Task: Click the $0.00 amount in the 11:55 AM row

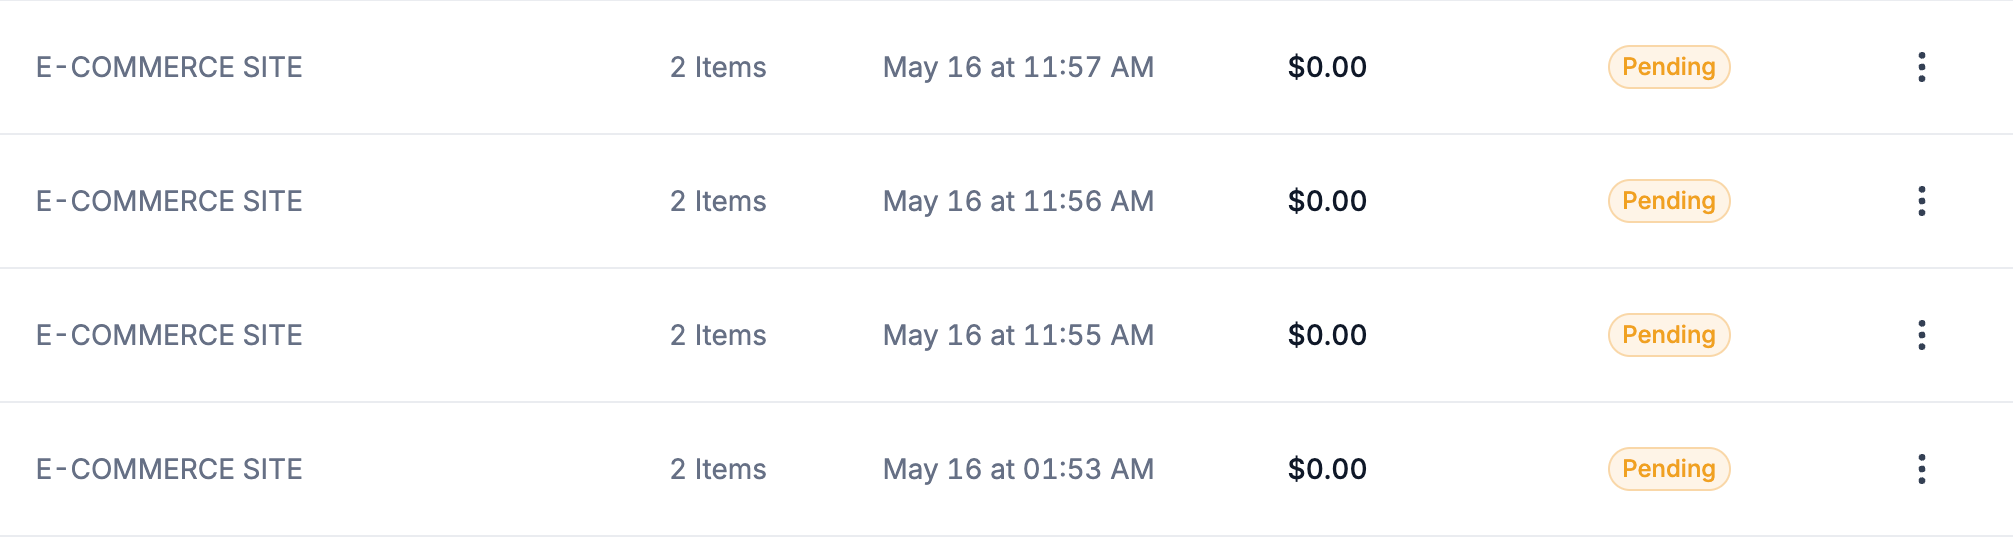Action: tap(1327, 335)
